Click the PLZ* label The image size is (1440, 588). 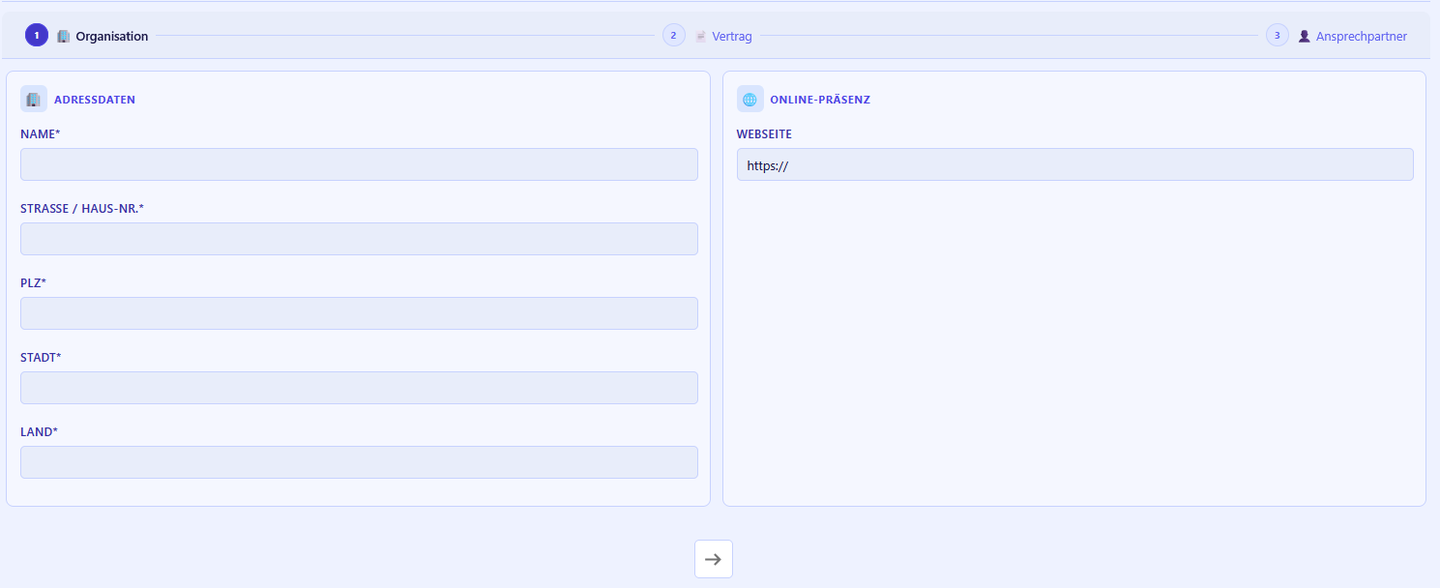(34, 283)
